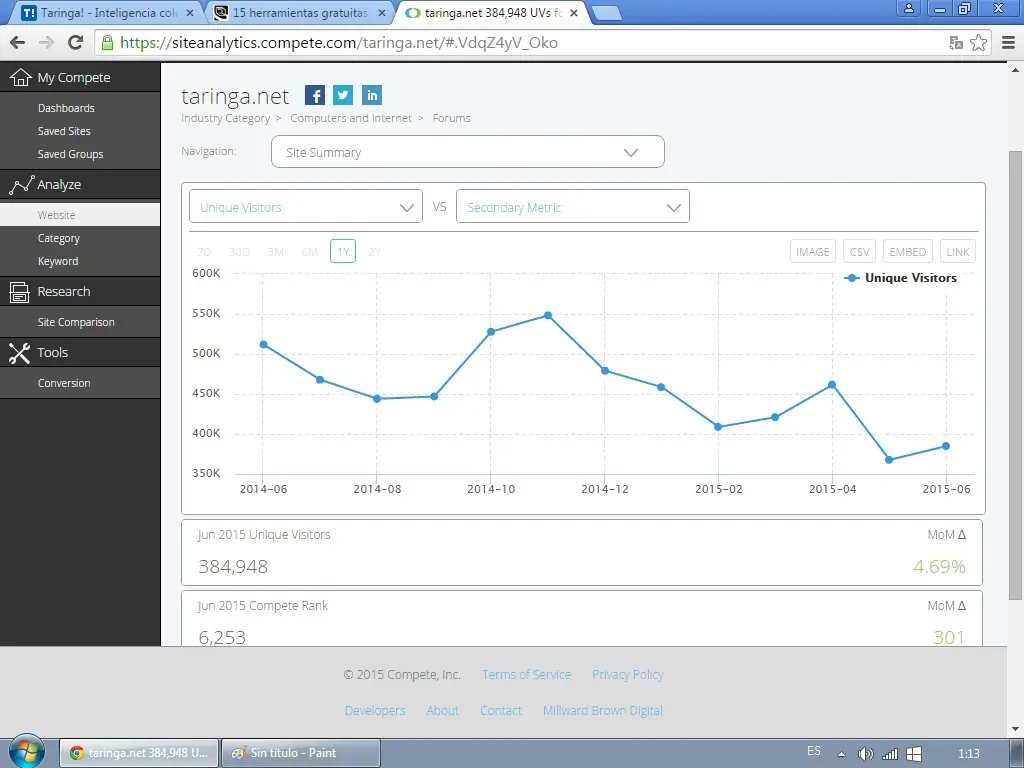
Task: Share taringa.net on Twitter icon
Action: tap(343, 95)
